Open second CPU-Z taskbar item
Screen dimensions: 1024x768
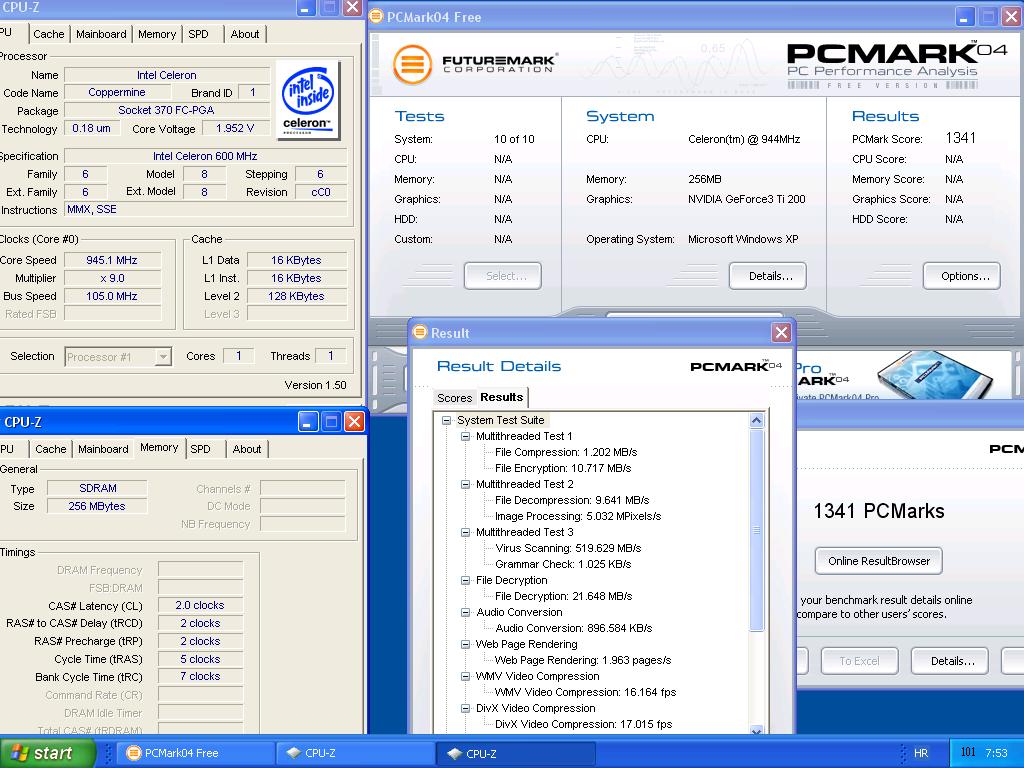point(516,753)
